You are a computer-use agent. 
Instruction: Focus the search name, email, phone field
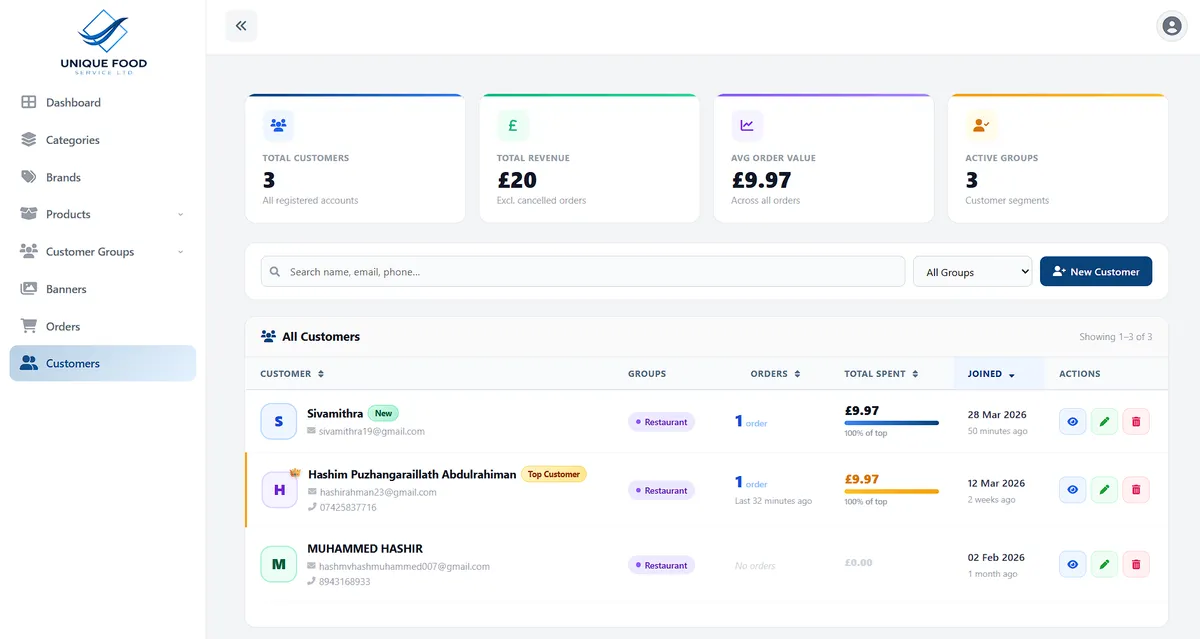pyautogui.click(x=583, y=272)
